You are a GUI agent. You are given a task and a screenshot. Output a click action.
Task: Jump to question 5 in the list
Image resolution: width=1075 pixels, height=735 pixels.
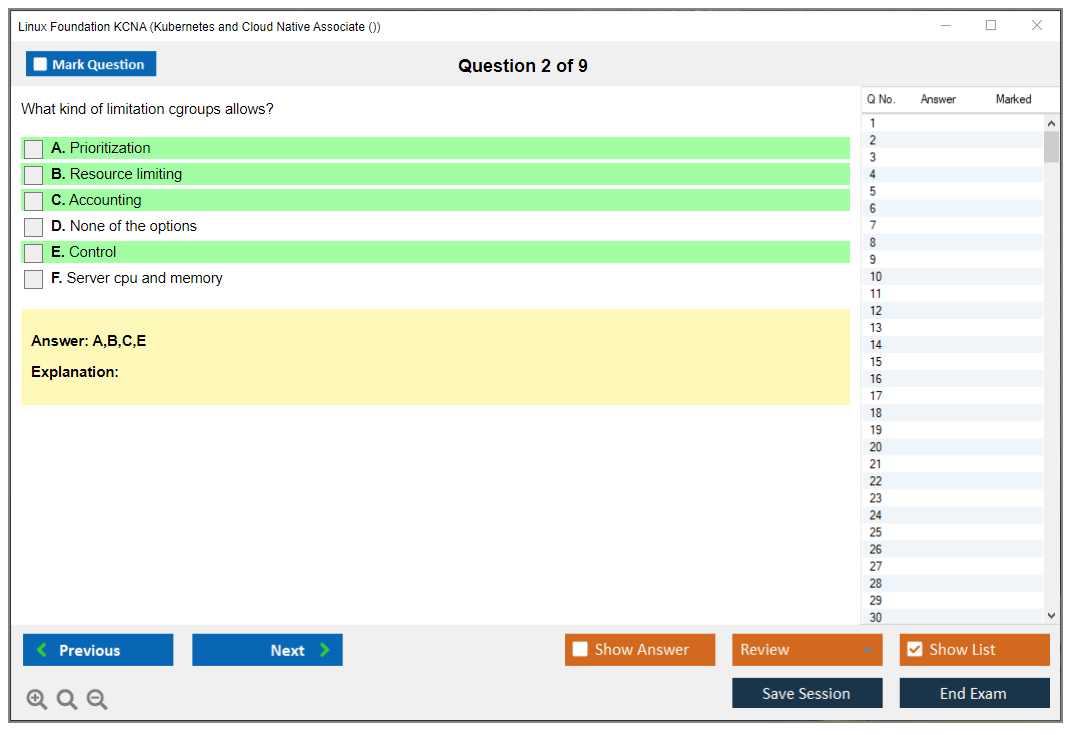(x=873, y=191)
